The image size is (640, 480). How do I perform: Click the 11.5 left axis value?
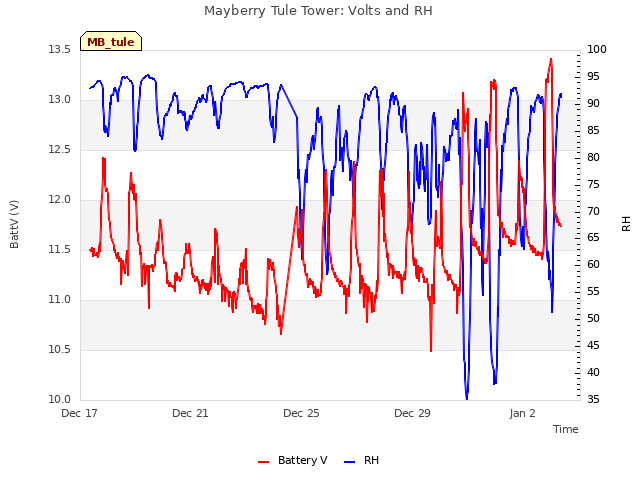(60, 249)
